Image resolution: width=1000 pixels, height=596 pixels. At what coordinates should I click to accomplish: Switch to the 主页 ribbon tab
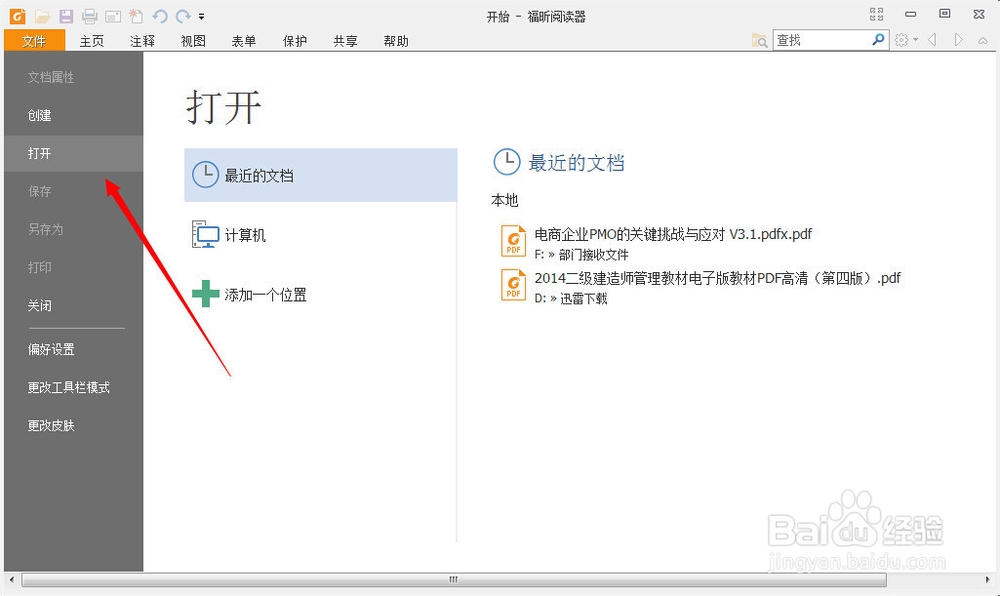pyautogui.click(x=91, y=41)
